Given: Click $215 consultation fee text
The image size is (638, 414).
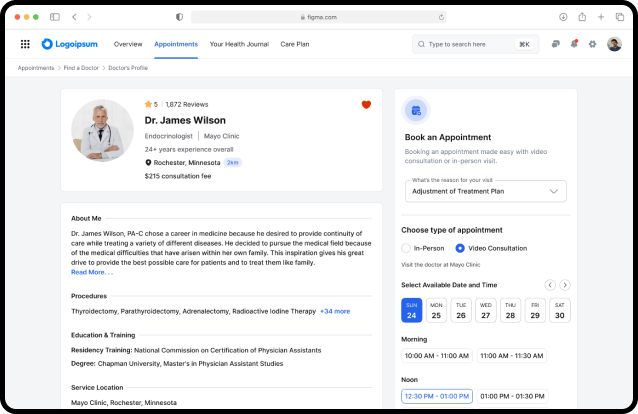Looking at the screenshot, I should click(x=178, y=176).
